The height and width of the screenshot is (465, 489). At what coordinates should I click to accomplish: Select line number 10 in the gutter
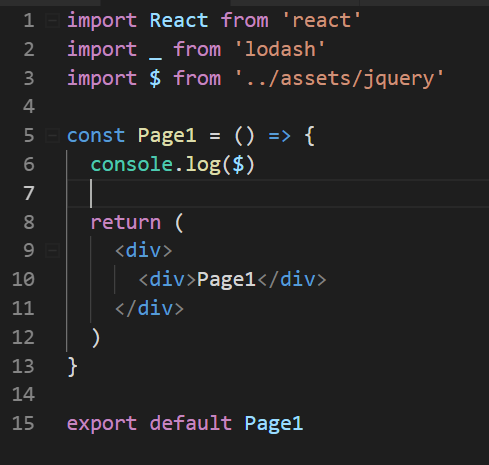(23, 279)
